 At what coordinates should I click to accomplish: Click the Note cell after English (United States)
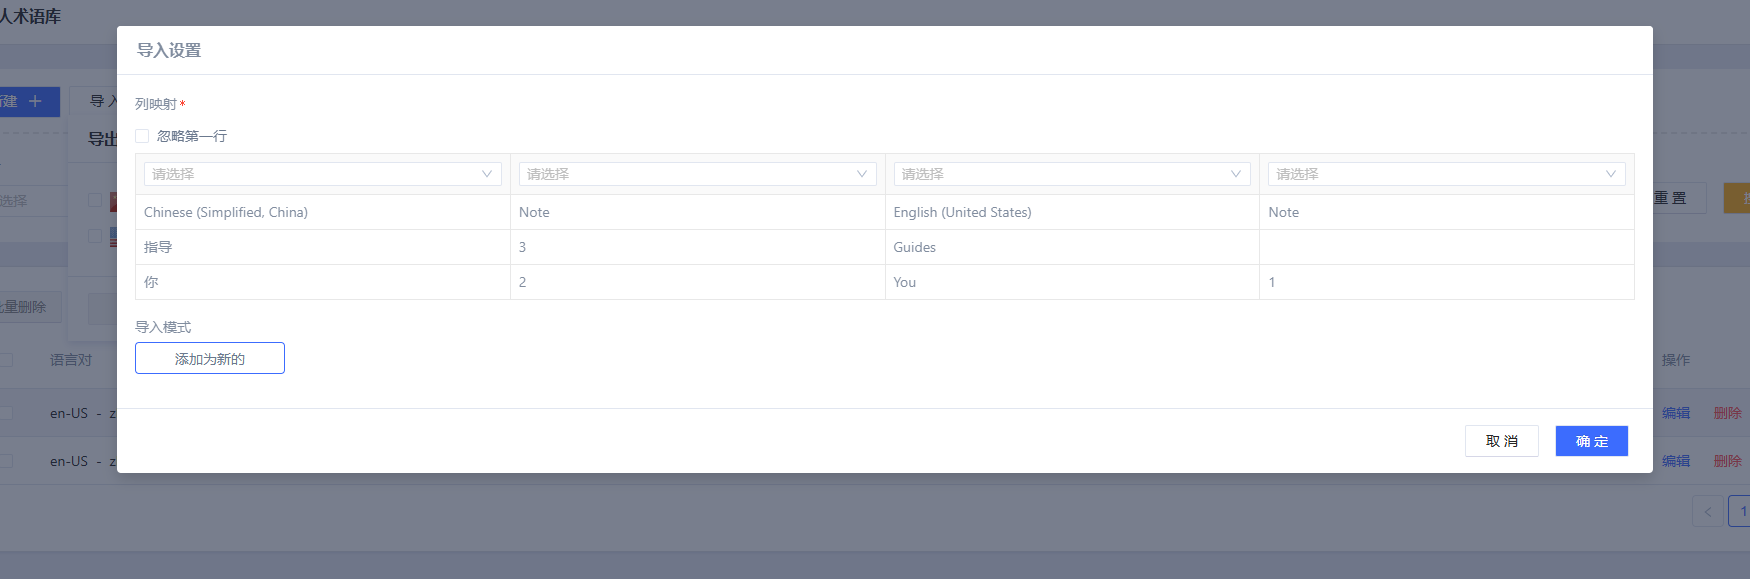(x=1446, y=212)
